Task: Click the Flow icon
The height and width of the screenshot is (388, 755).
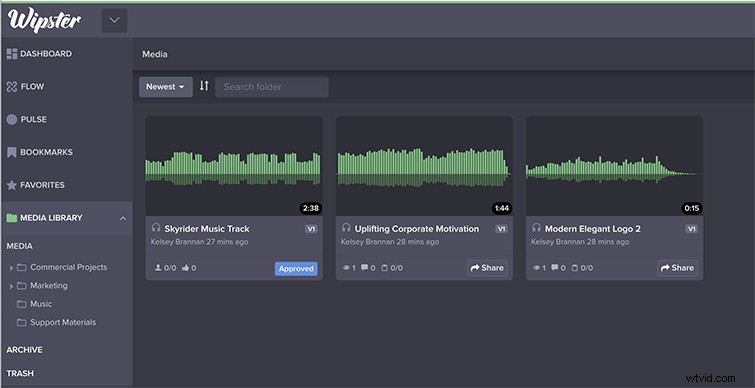Action: 12,87
